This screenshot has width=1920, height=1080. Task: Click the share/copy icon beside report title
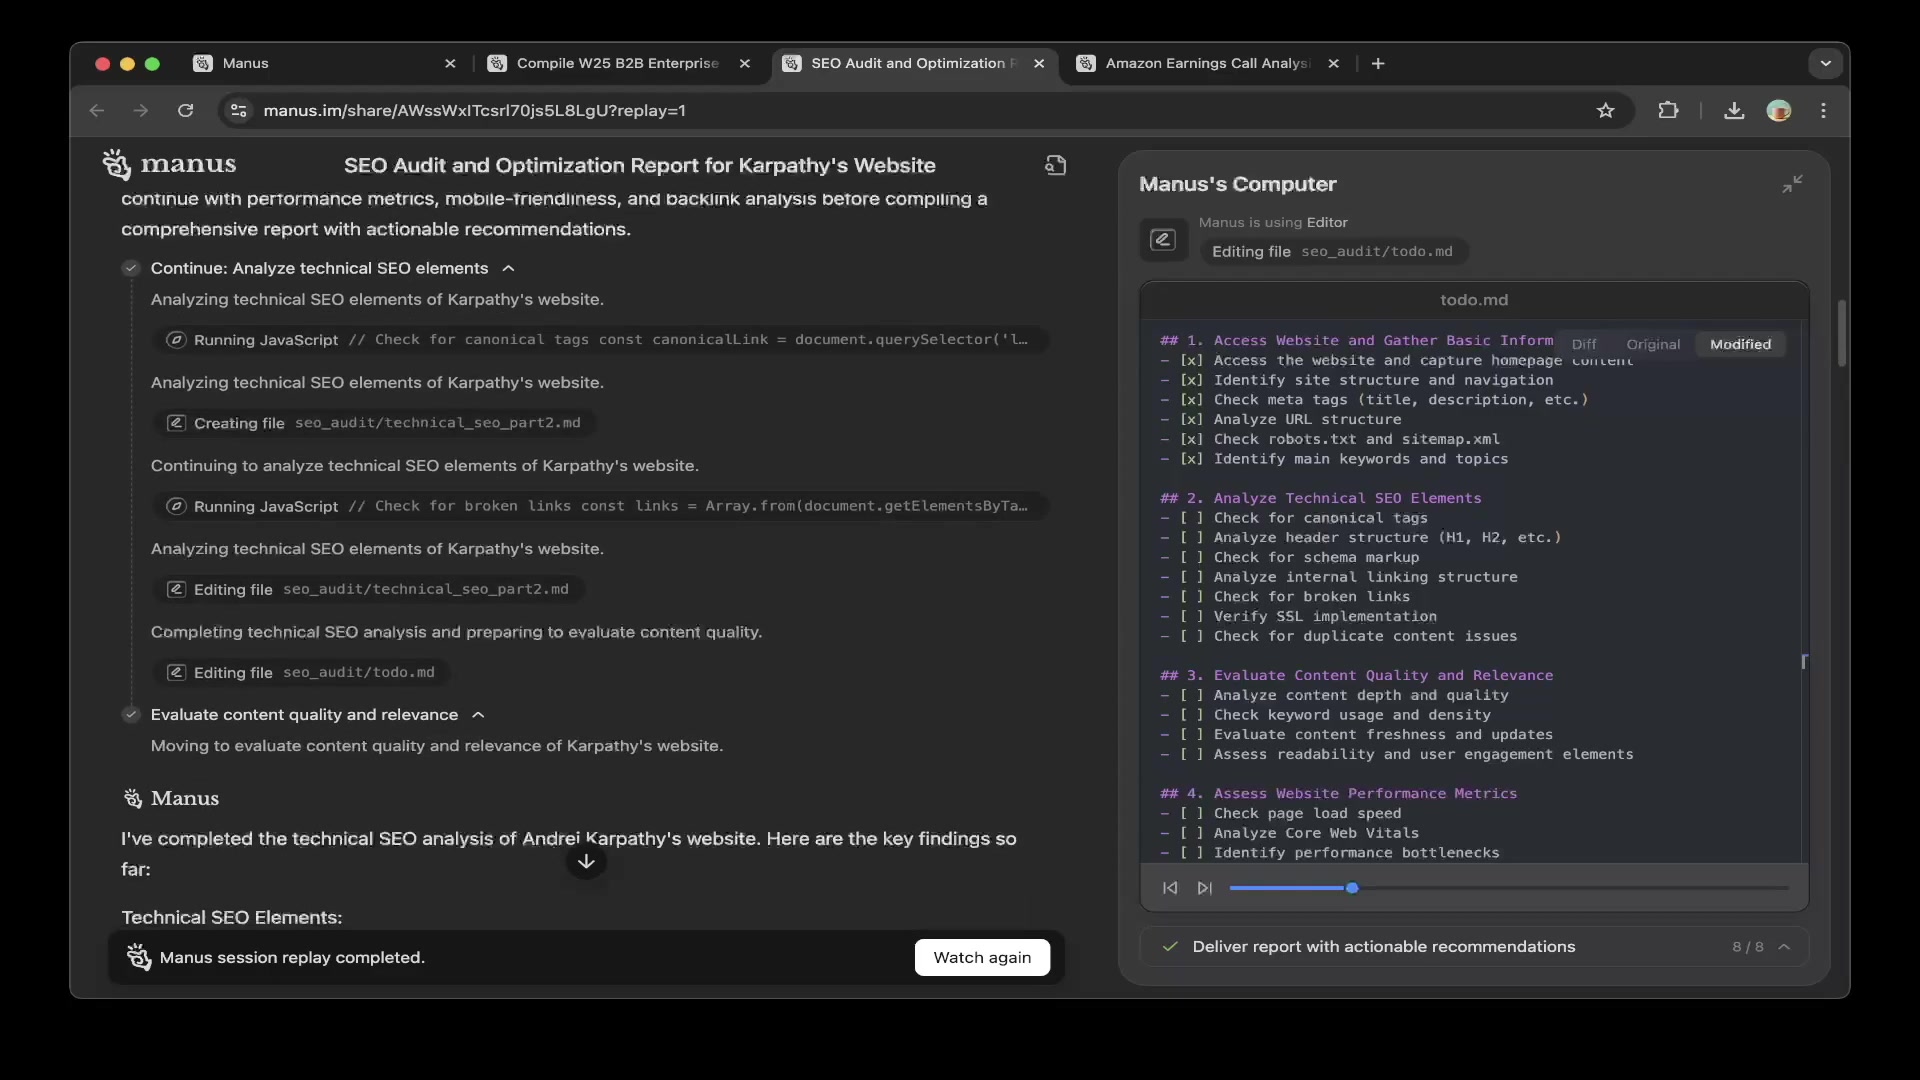[1055, 165]
